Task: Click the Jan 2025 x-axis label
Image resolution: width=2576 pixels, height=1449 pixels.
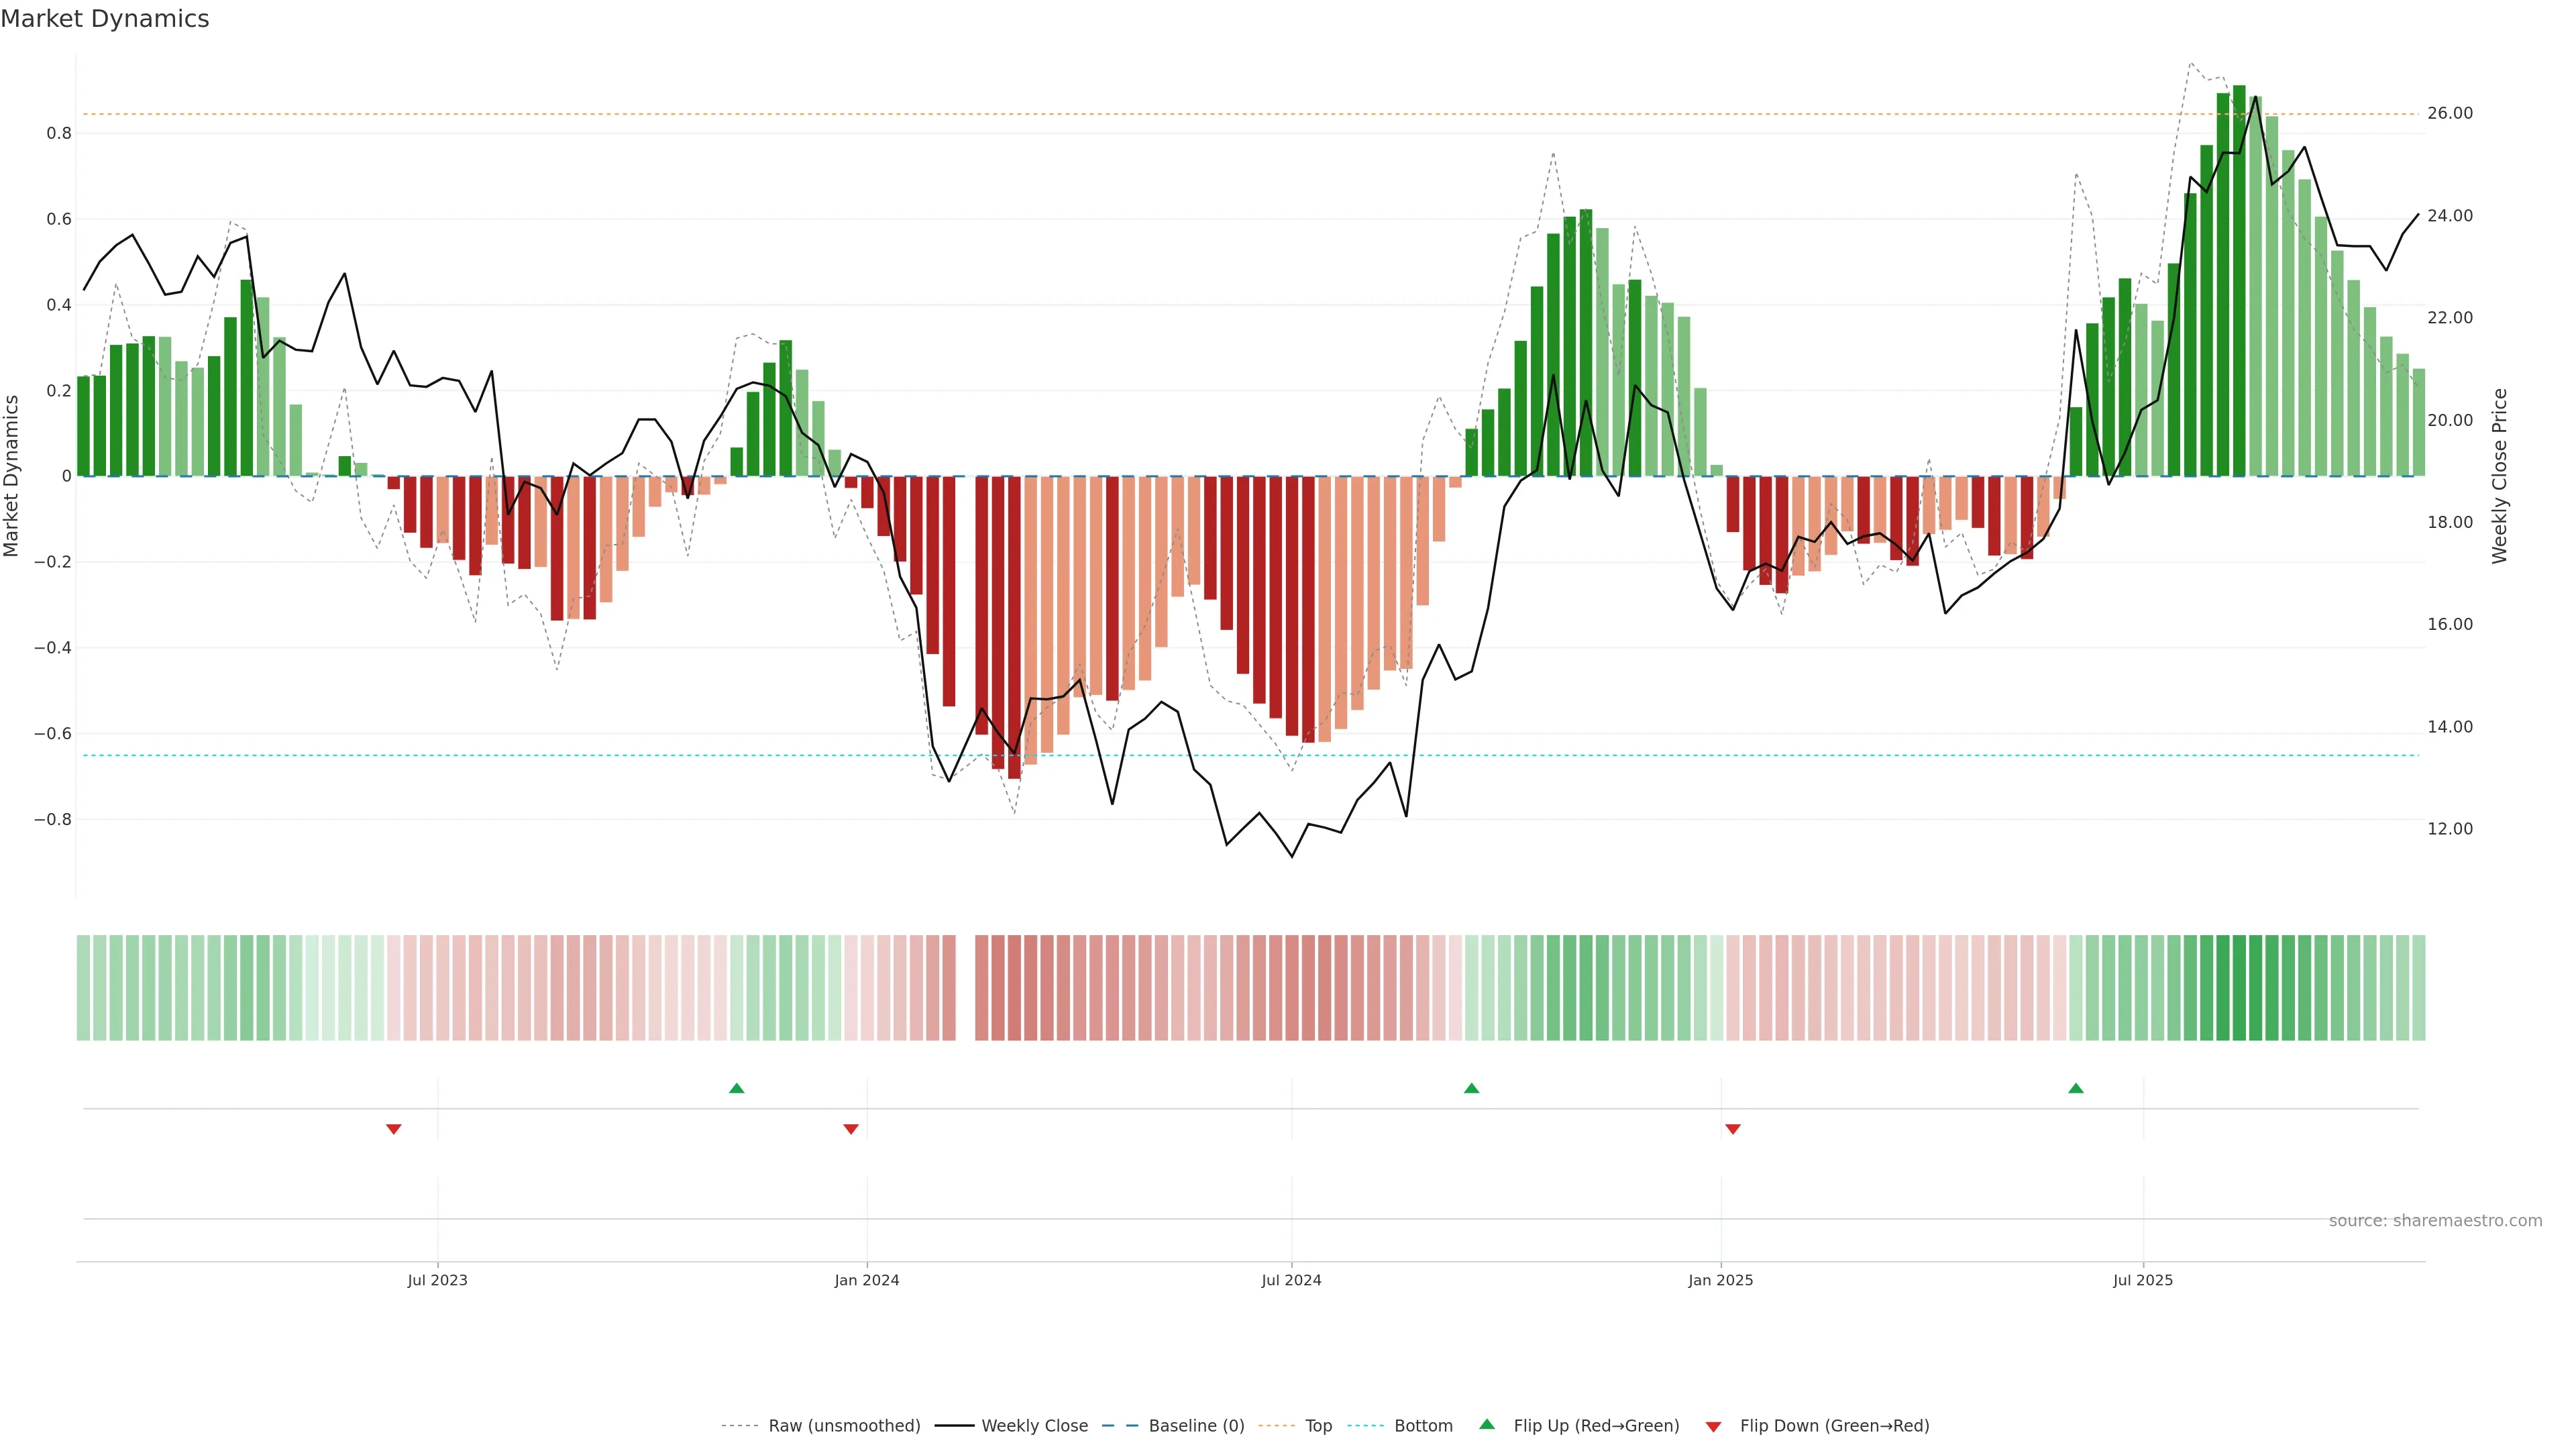Action: 1720,1280
